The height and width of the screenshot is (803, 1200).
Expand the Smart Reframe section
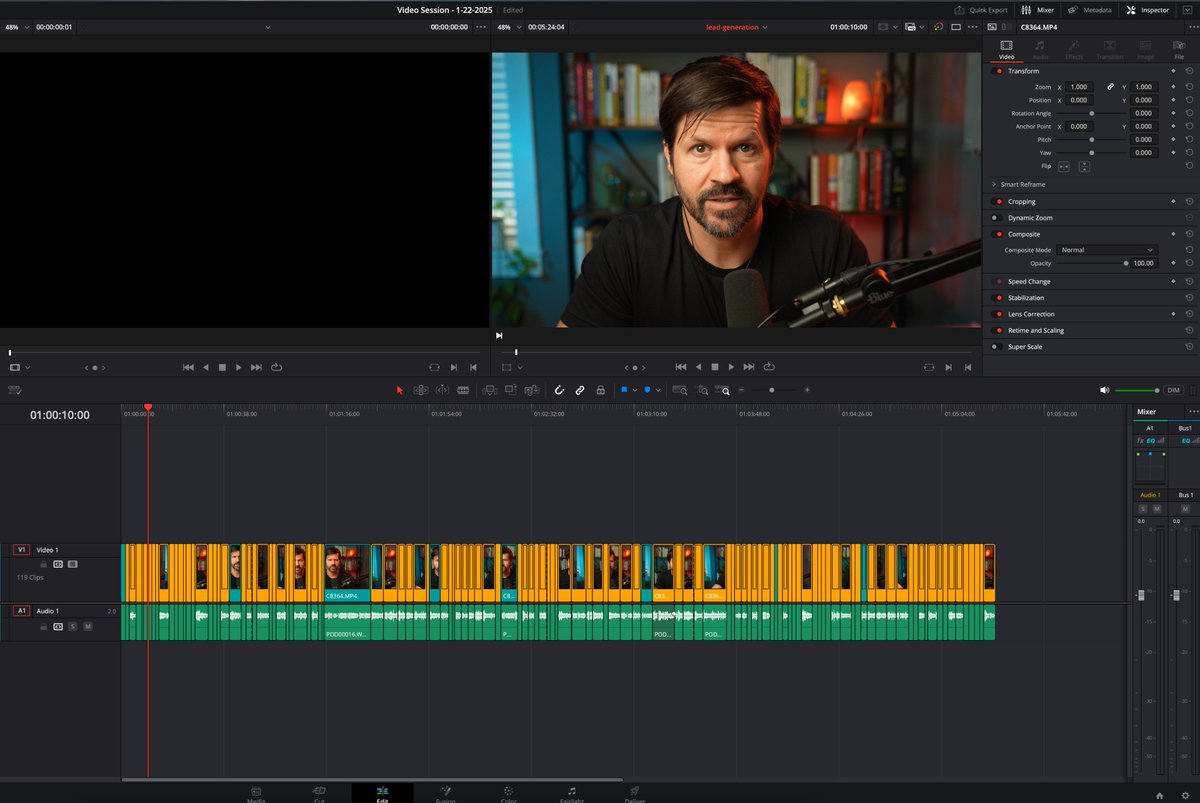[1023, 185]
